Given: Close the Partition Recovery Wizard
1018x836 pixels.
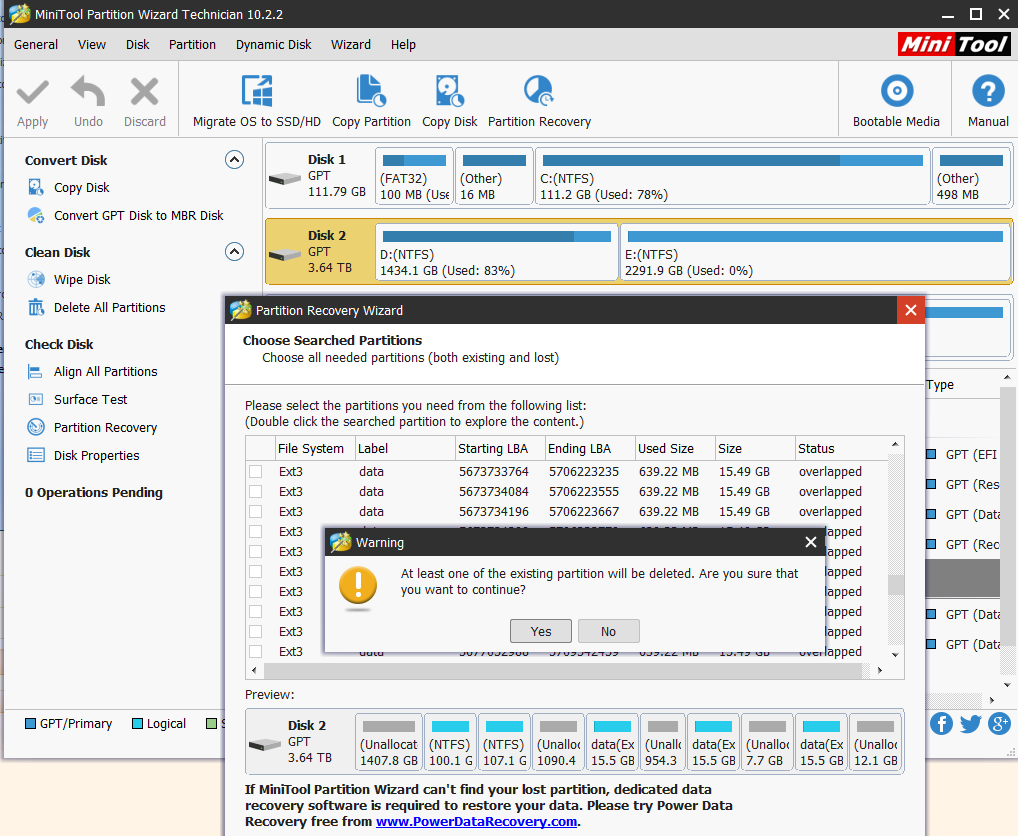Looking at the screenshot, I should coord(911,310).
